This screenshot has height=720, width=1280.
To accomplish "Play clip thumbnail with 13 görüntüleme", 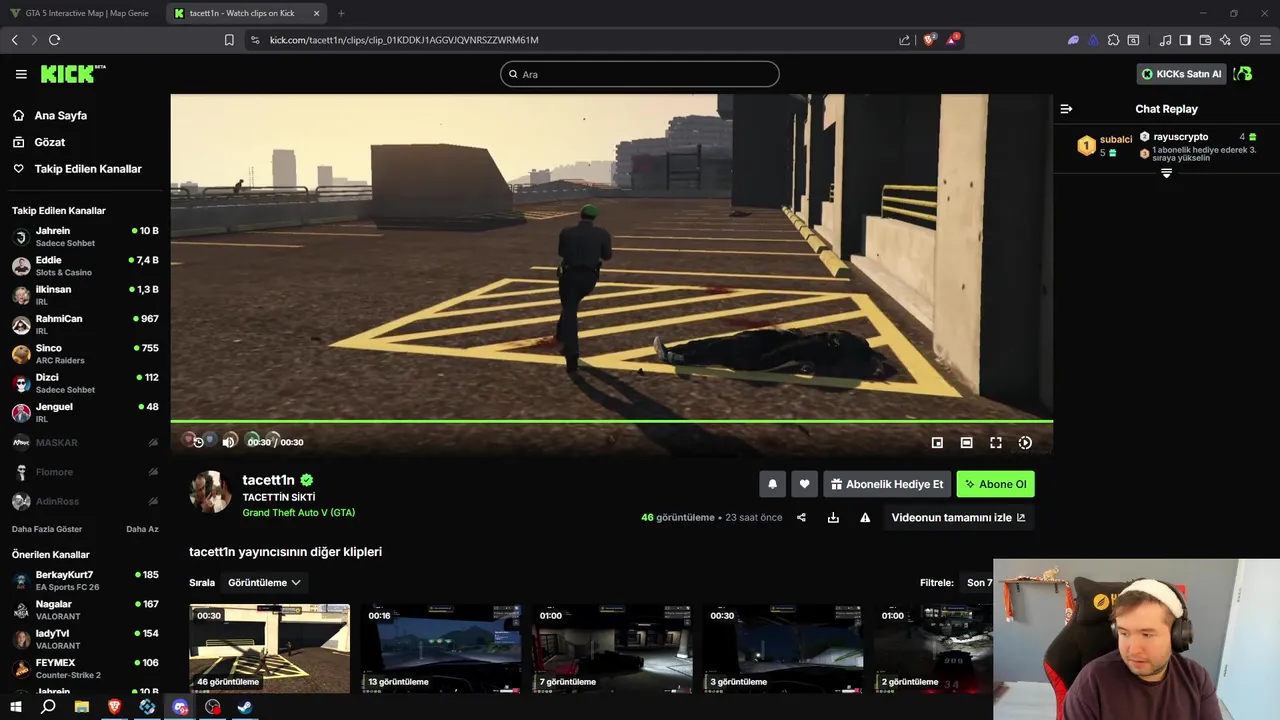I will pyautogui.click(x=441, y=648).
